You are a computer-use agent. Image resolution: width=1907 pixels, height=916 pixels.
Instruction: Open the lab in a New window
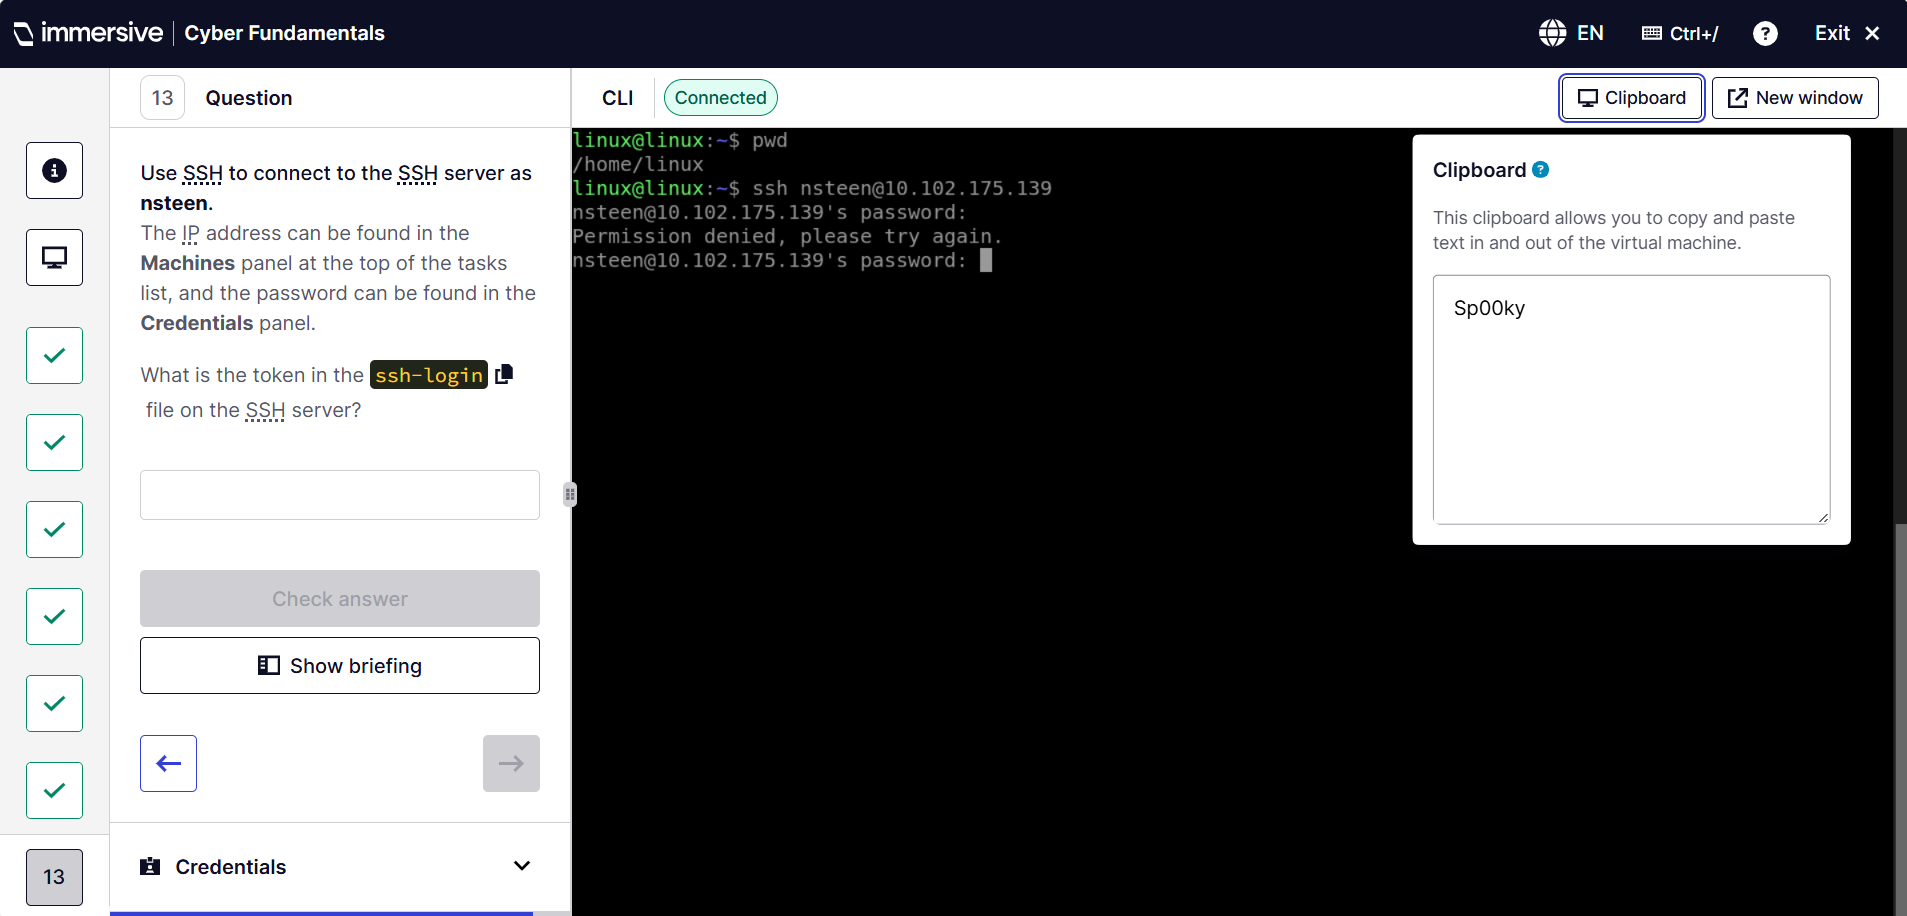coord(1795,97)
